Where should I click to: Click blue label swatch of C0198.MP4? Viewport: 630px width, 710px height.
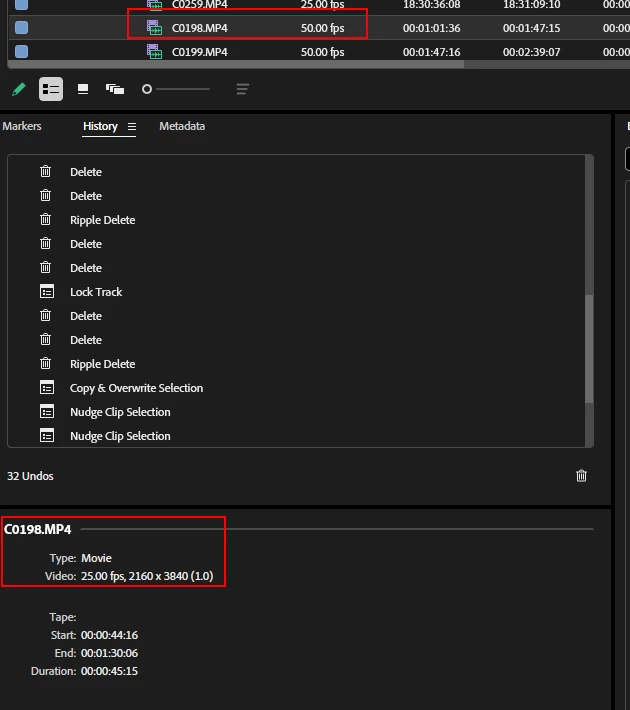pos(21,28)
